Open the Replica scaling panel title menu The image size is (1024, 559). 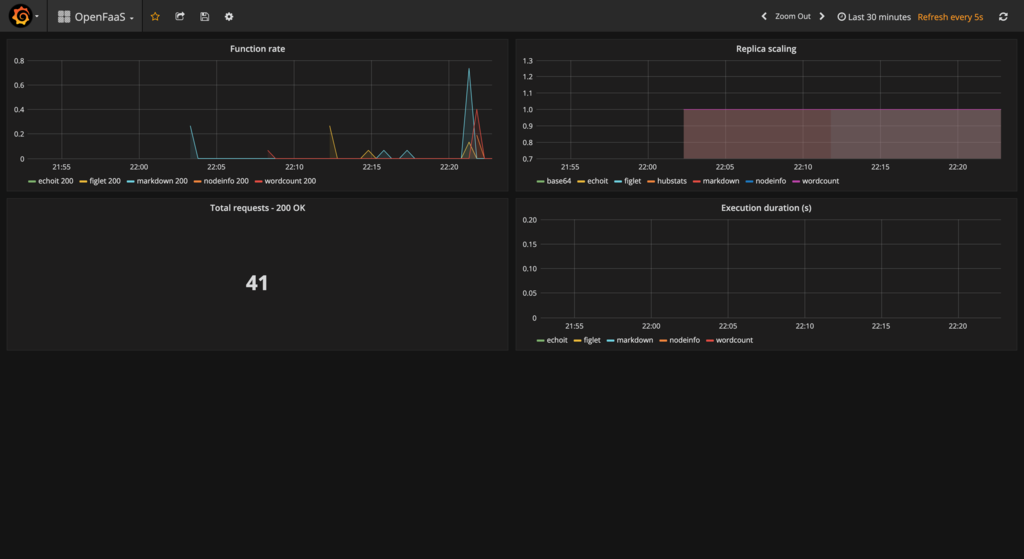coord(766,49)
